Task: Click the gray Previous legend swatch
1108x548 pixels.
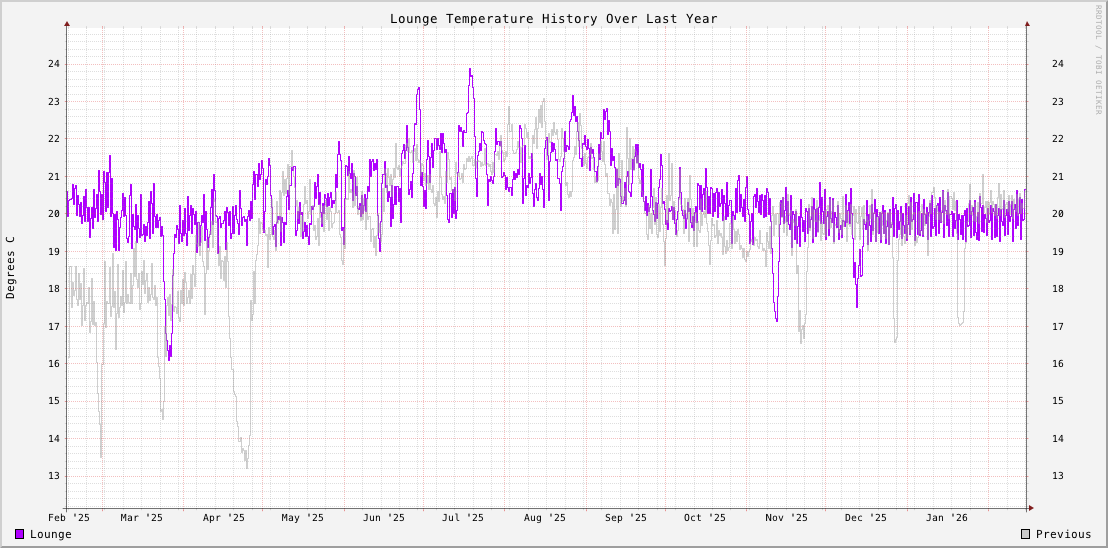Action: click(x=1025, y=534)
